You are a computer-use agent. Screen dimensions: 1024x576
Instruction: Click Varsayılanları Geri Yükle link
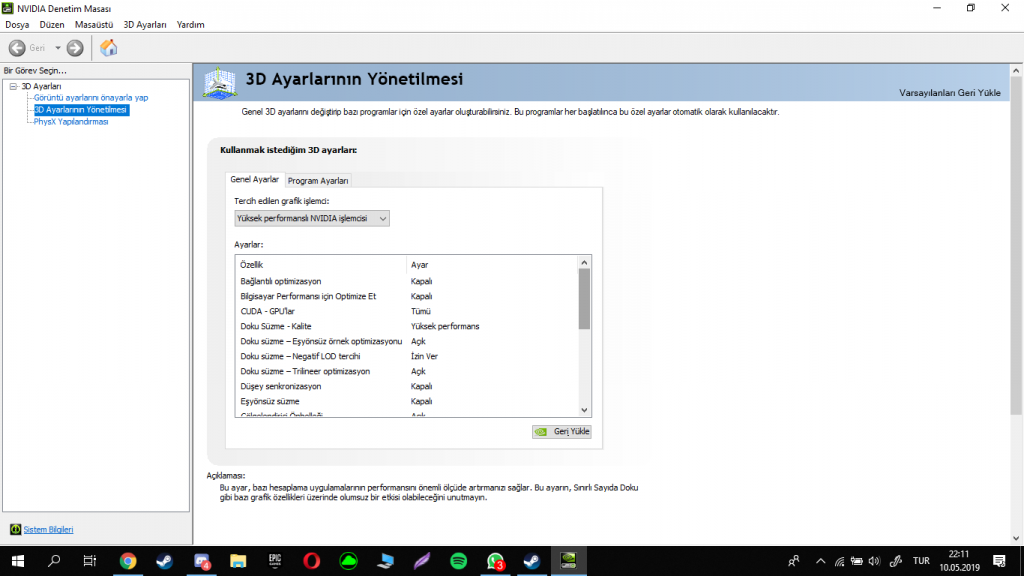(x=950, y=93)
